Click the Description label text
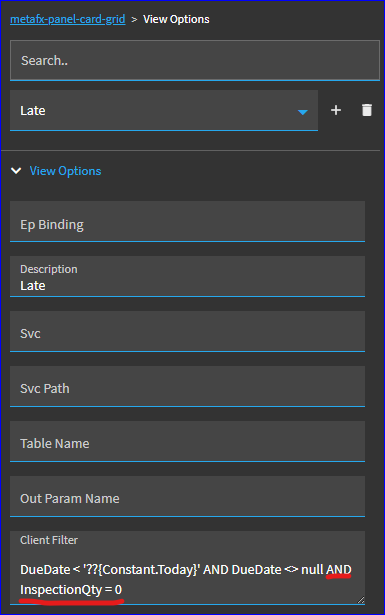 49,269
